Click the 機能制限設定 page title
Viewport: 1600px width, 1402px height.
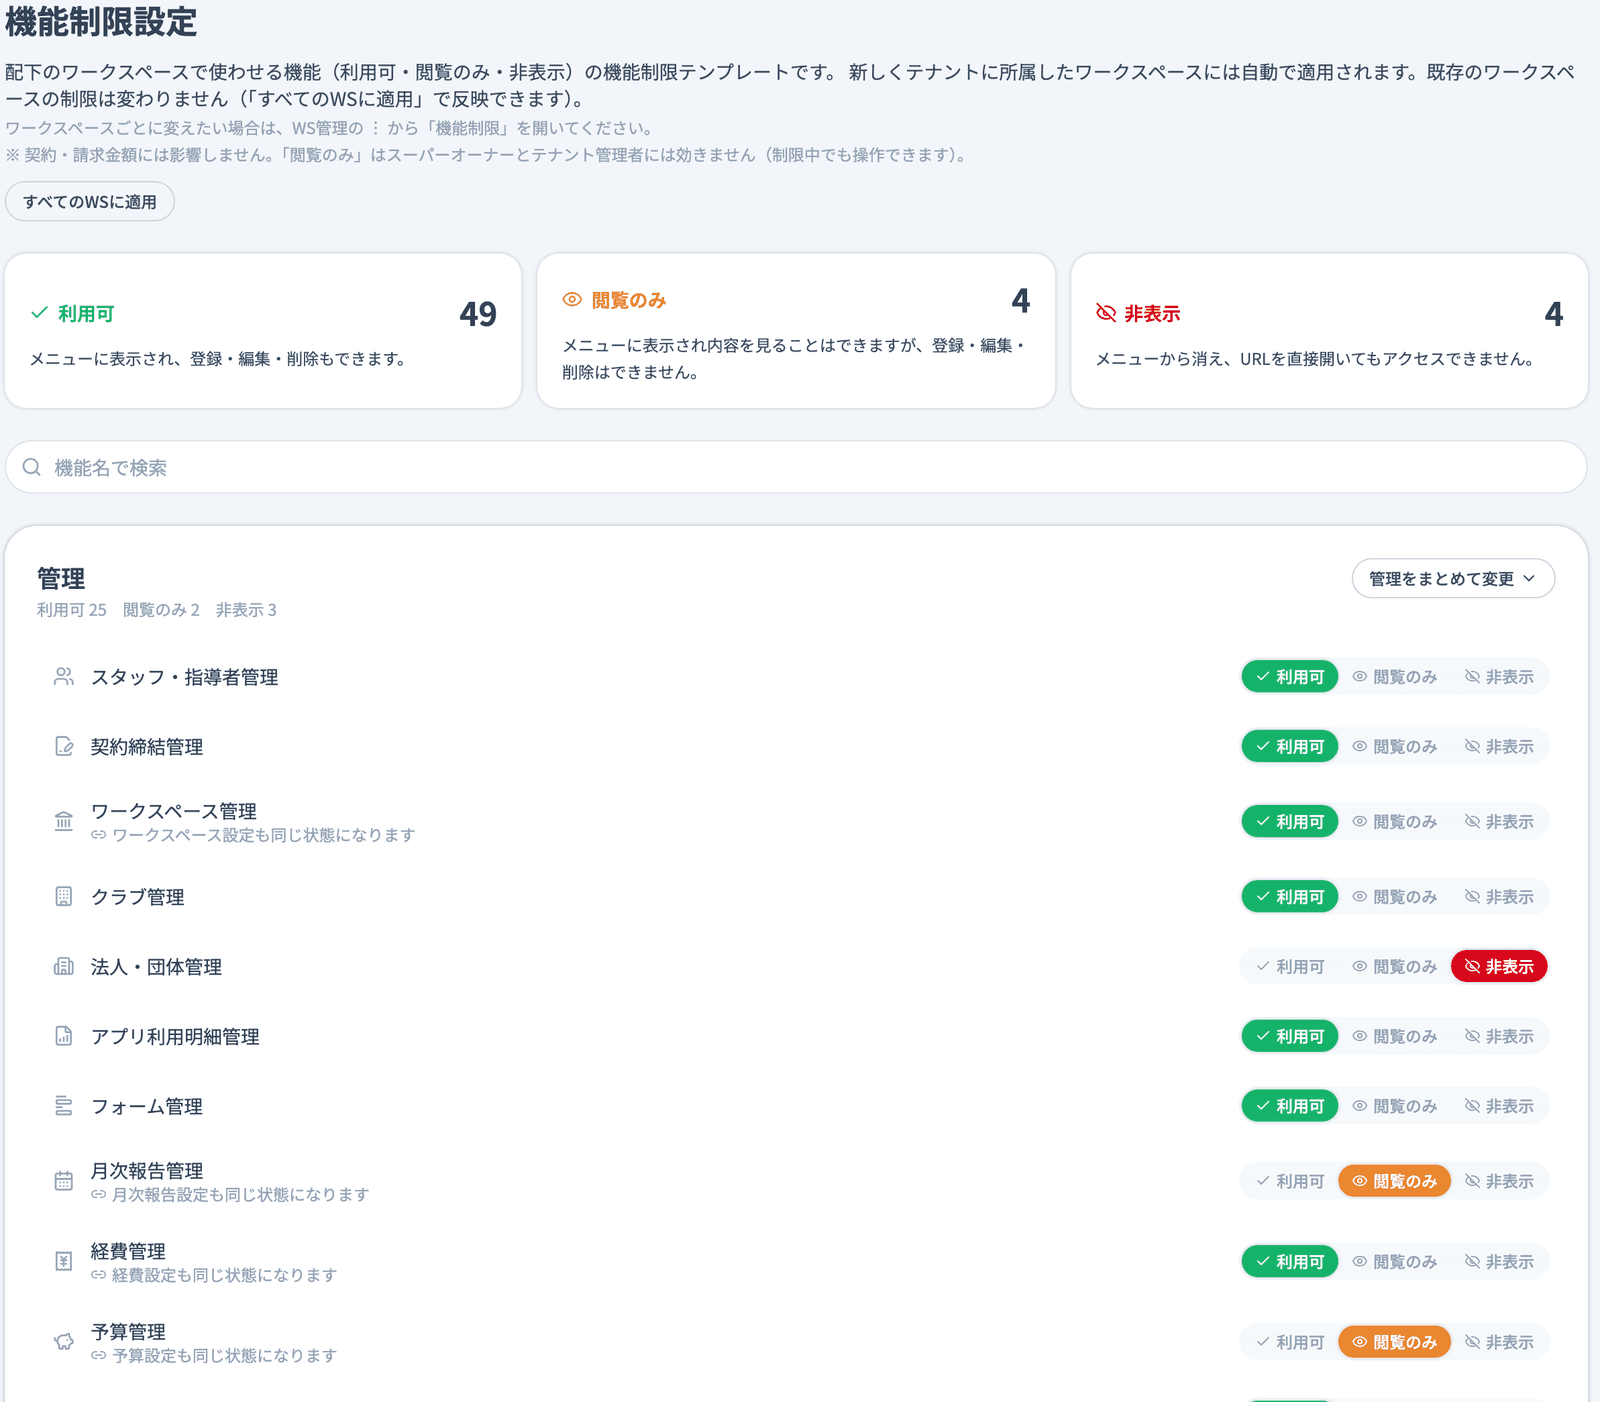(x=101, y=21)
